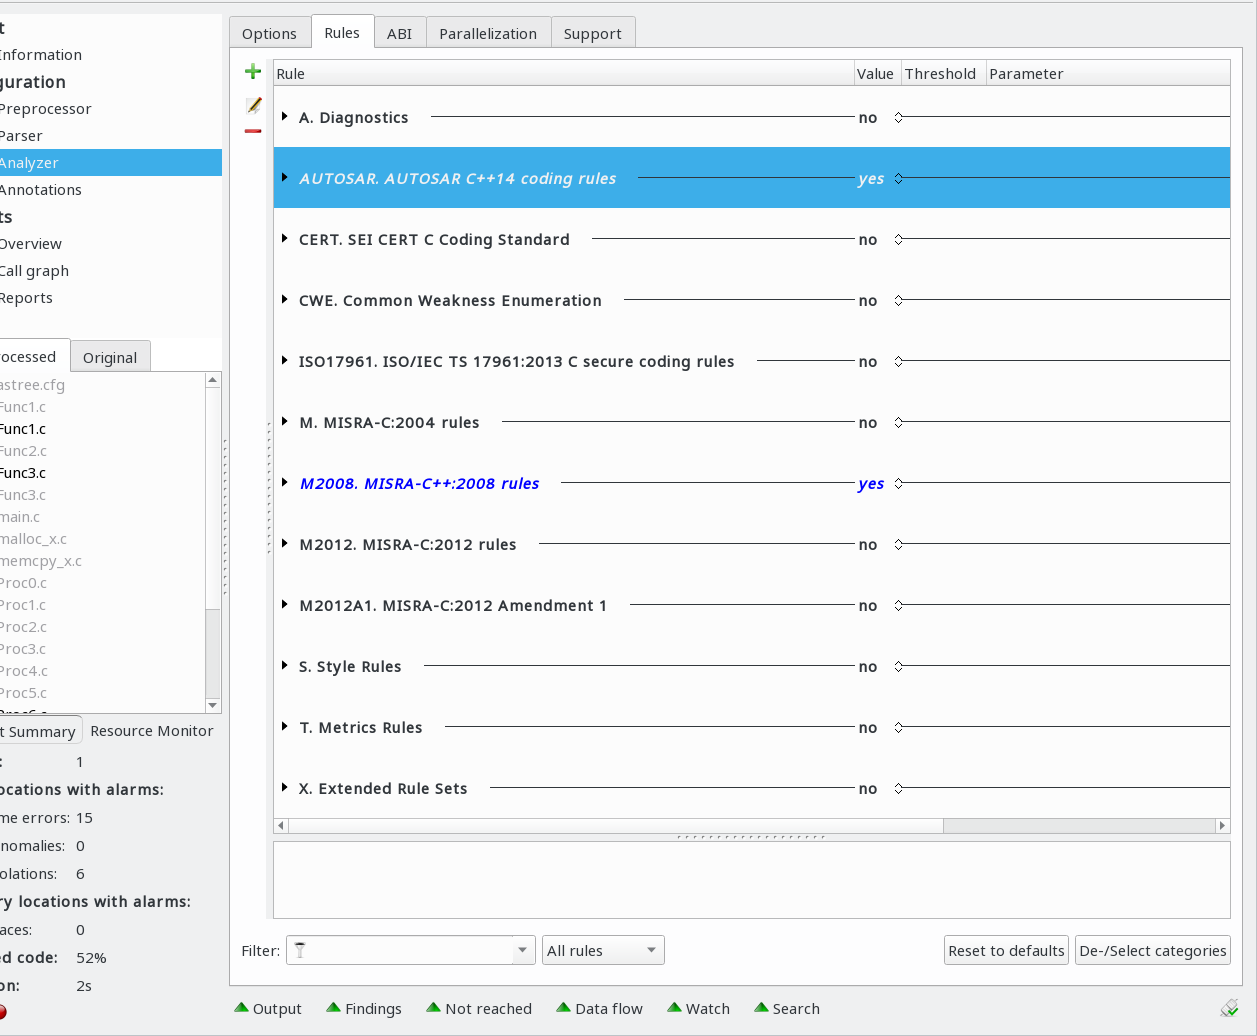The width and height of the screenshot is (1257, 1036).
Task: Click the Parameter column header
Action: point(1108,73)
